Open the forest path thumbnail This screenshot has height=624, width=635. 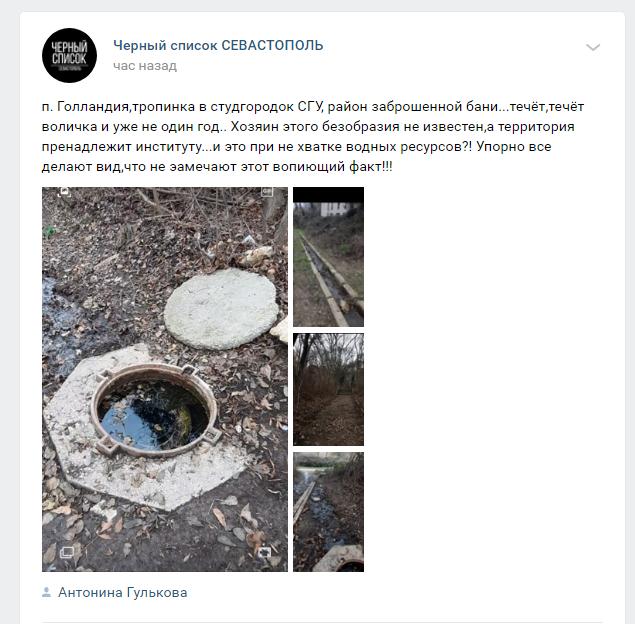click(328, 390)
